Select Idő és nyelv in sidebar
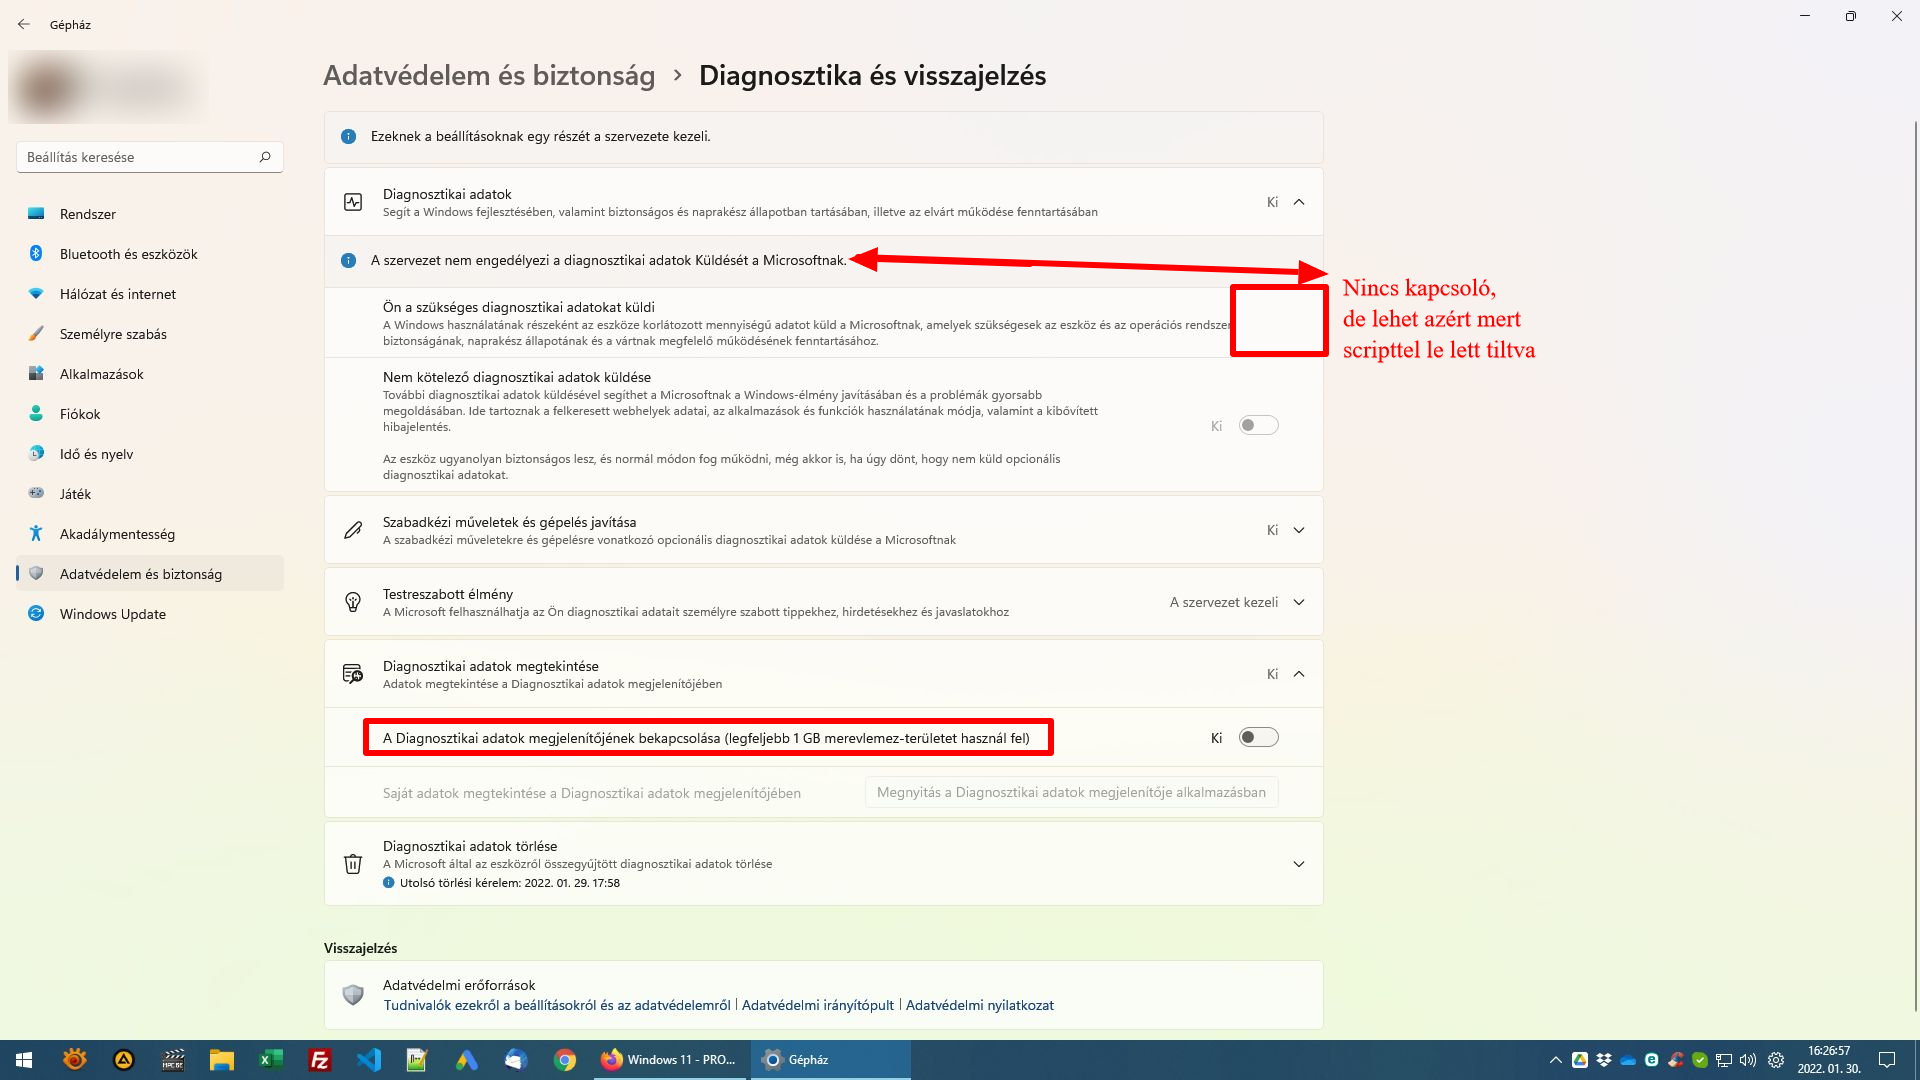This screenshot has width=1920, height=1080. pyautogui.click(x=150, y=454)
